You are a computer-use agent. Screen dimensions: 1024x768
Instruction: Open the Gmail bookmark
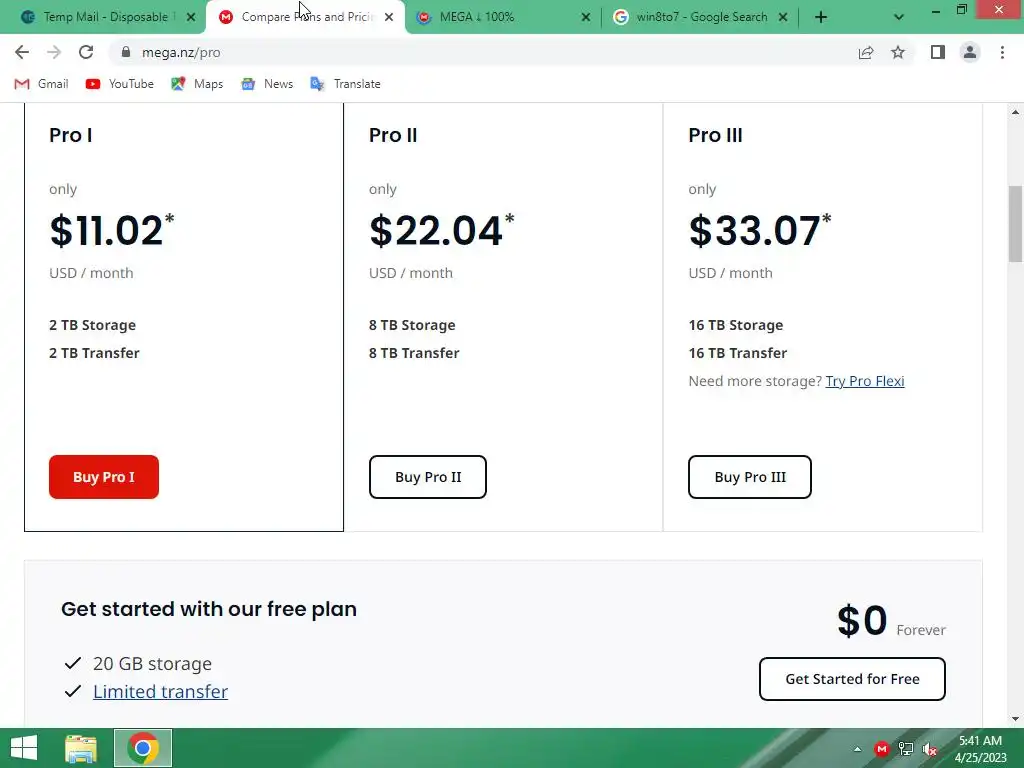click(41, 84)
